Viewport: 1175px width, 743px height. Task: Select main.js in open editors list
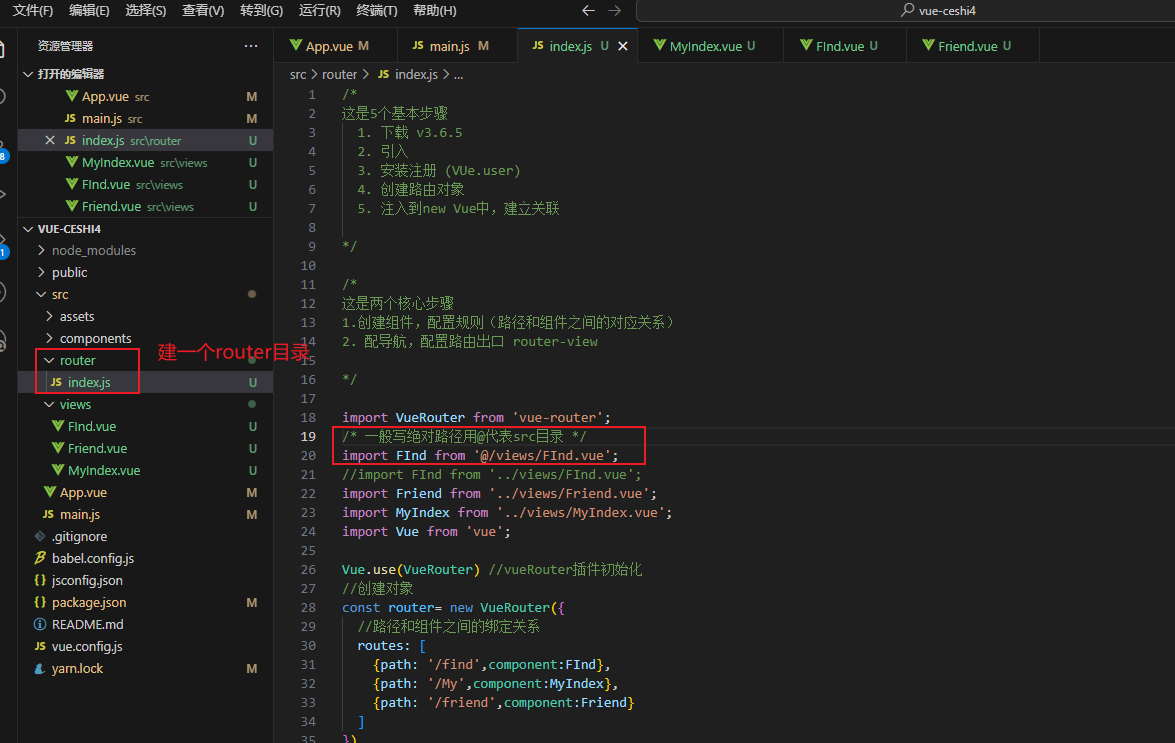coord(145,118)
